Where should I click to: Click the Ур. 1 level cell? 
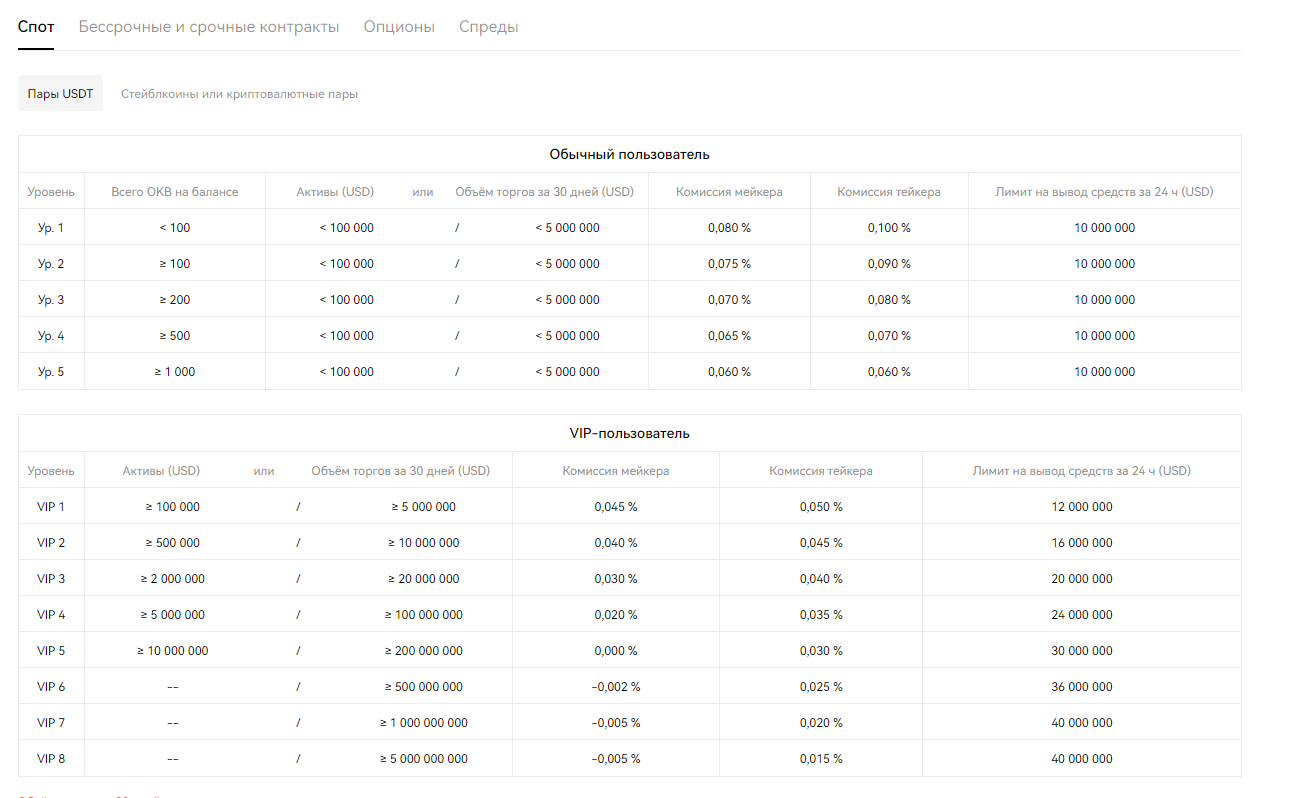tap(51, 228)
